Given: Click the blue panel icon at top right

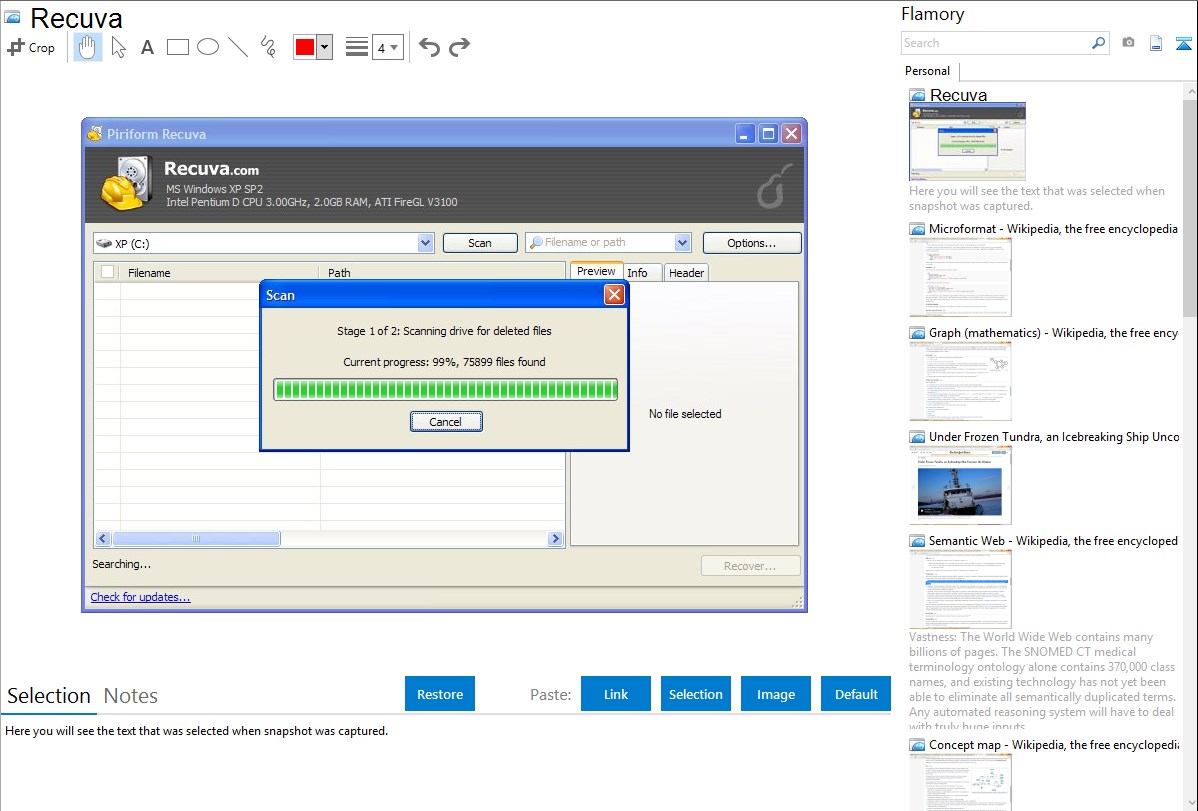Looking at the screenshot, I should (x=1183, y=44).
